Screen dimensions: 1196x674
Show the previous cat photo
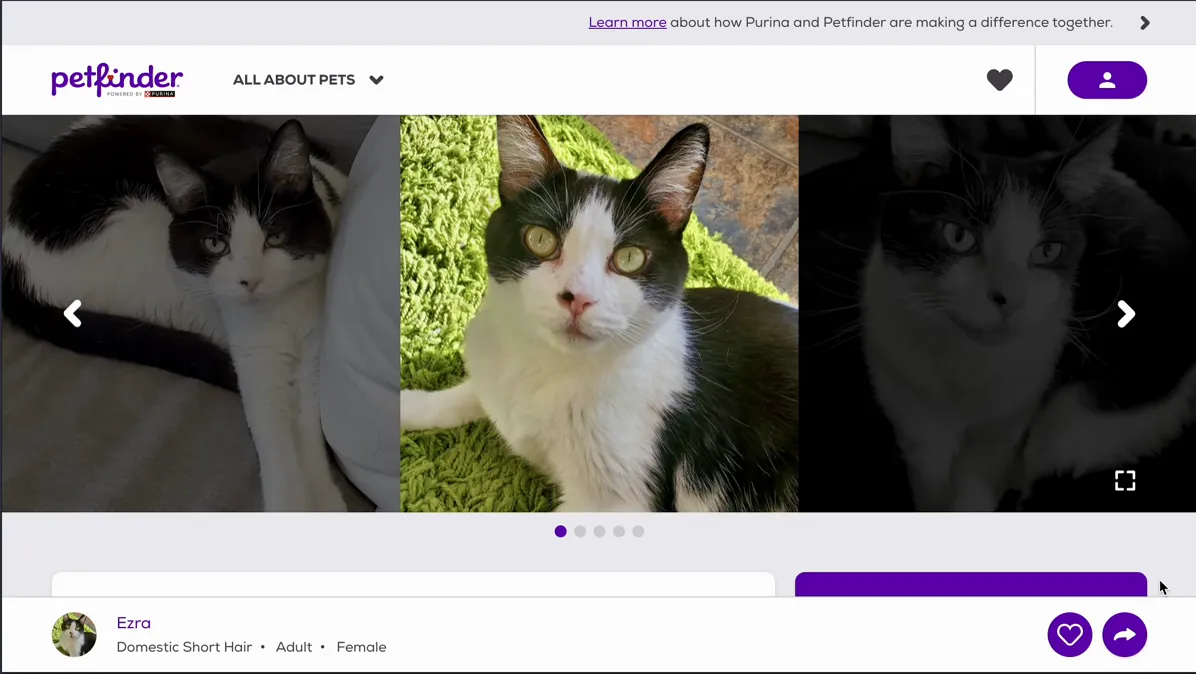(73, 314)
